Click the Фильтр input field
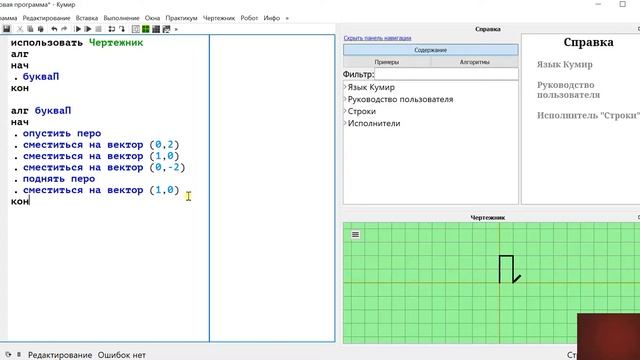The width and height of the screenshot is (640, 360). (x=446, y=74)
